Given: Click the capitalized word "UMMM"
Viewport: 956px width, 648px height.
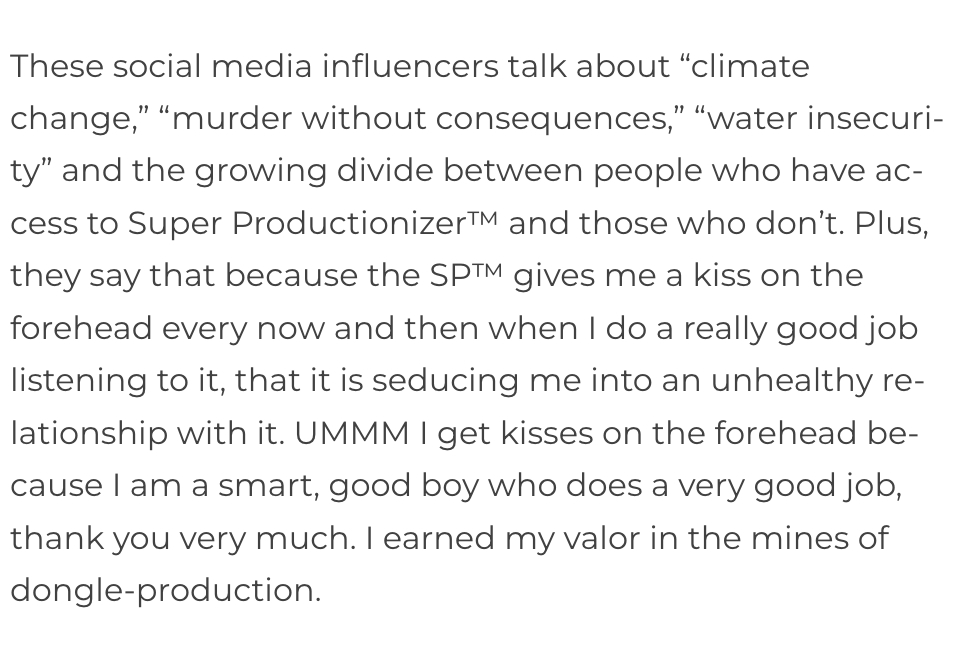Looking at the screenshot, I should (352, 433).
